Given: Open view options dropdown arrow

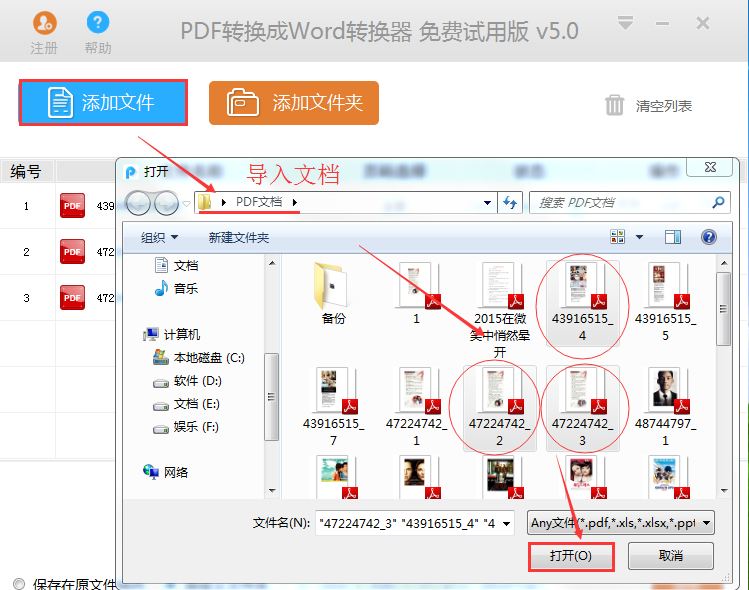Looking at the screenshot, I should 639,236.
